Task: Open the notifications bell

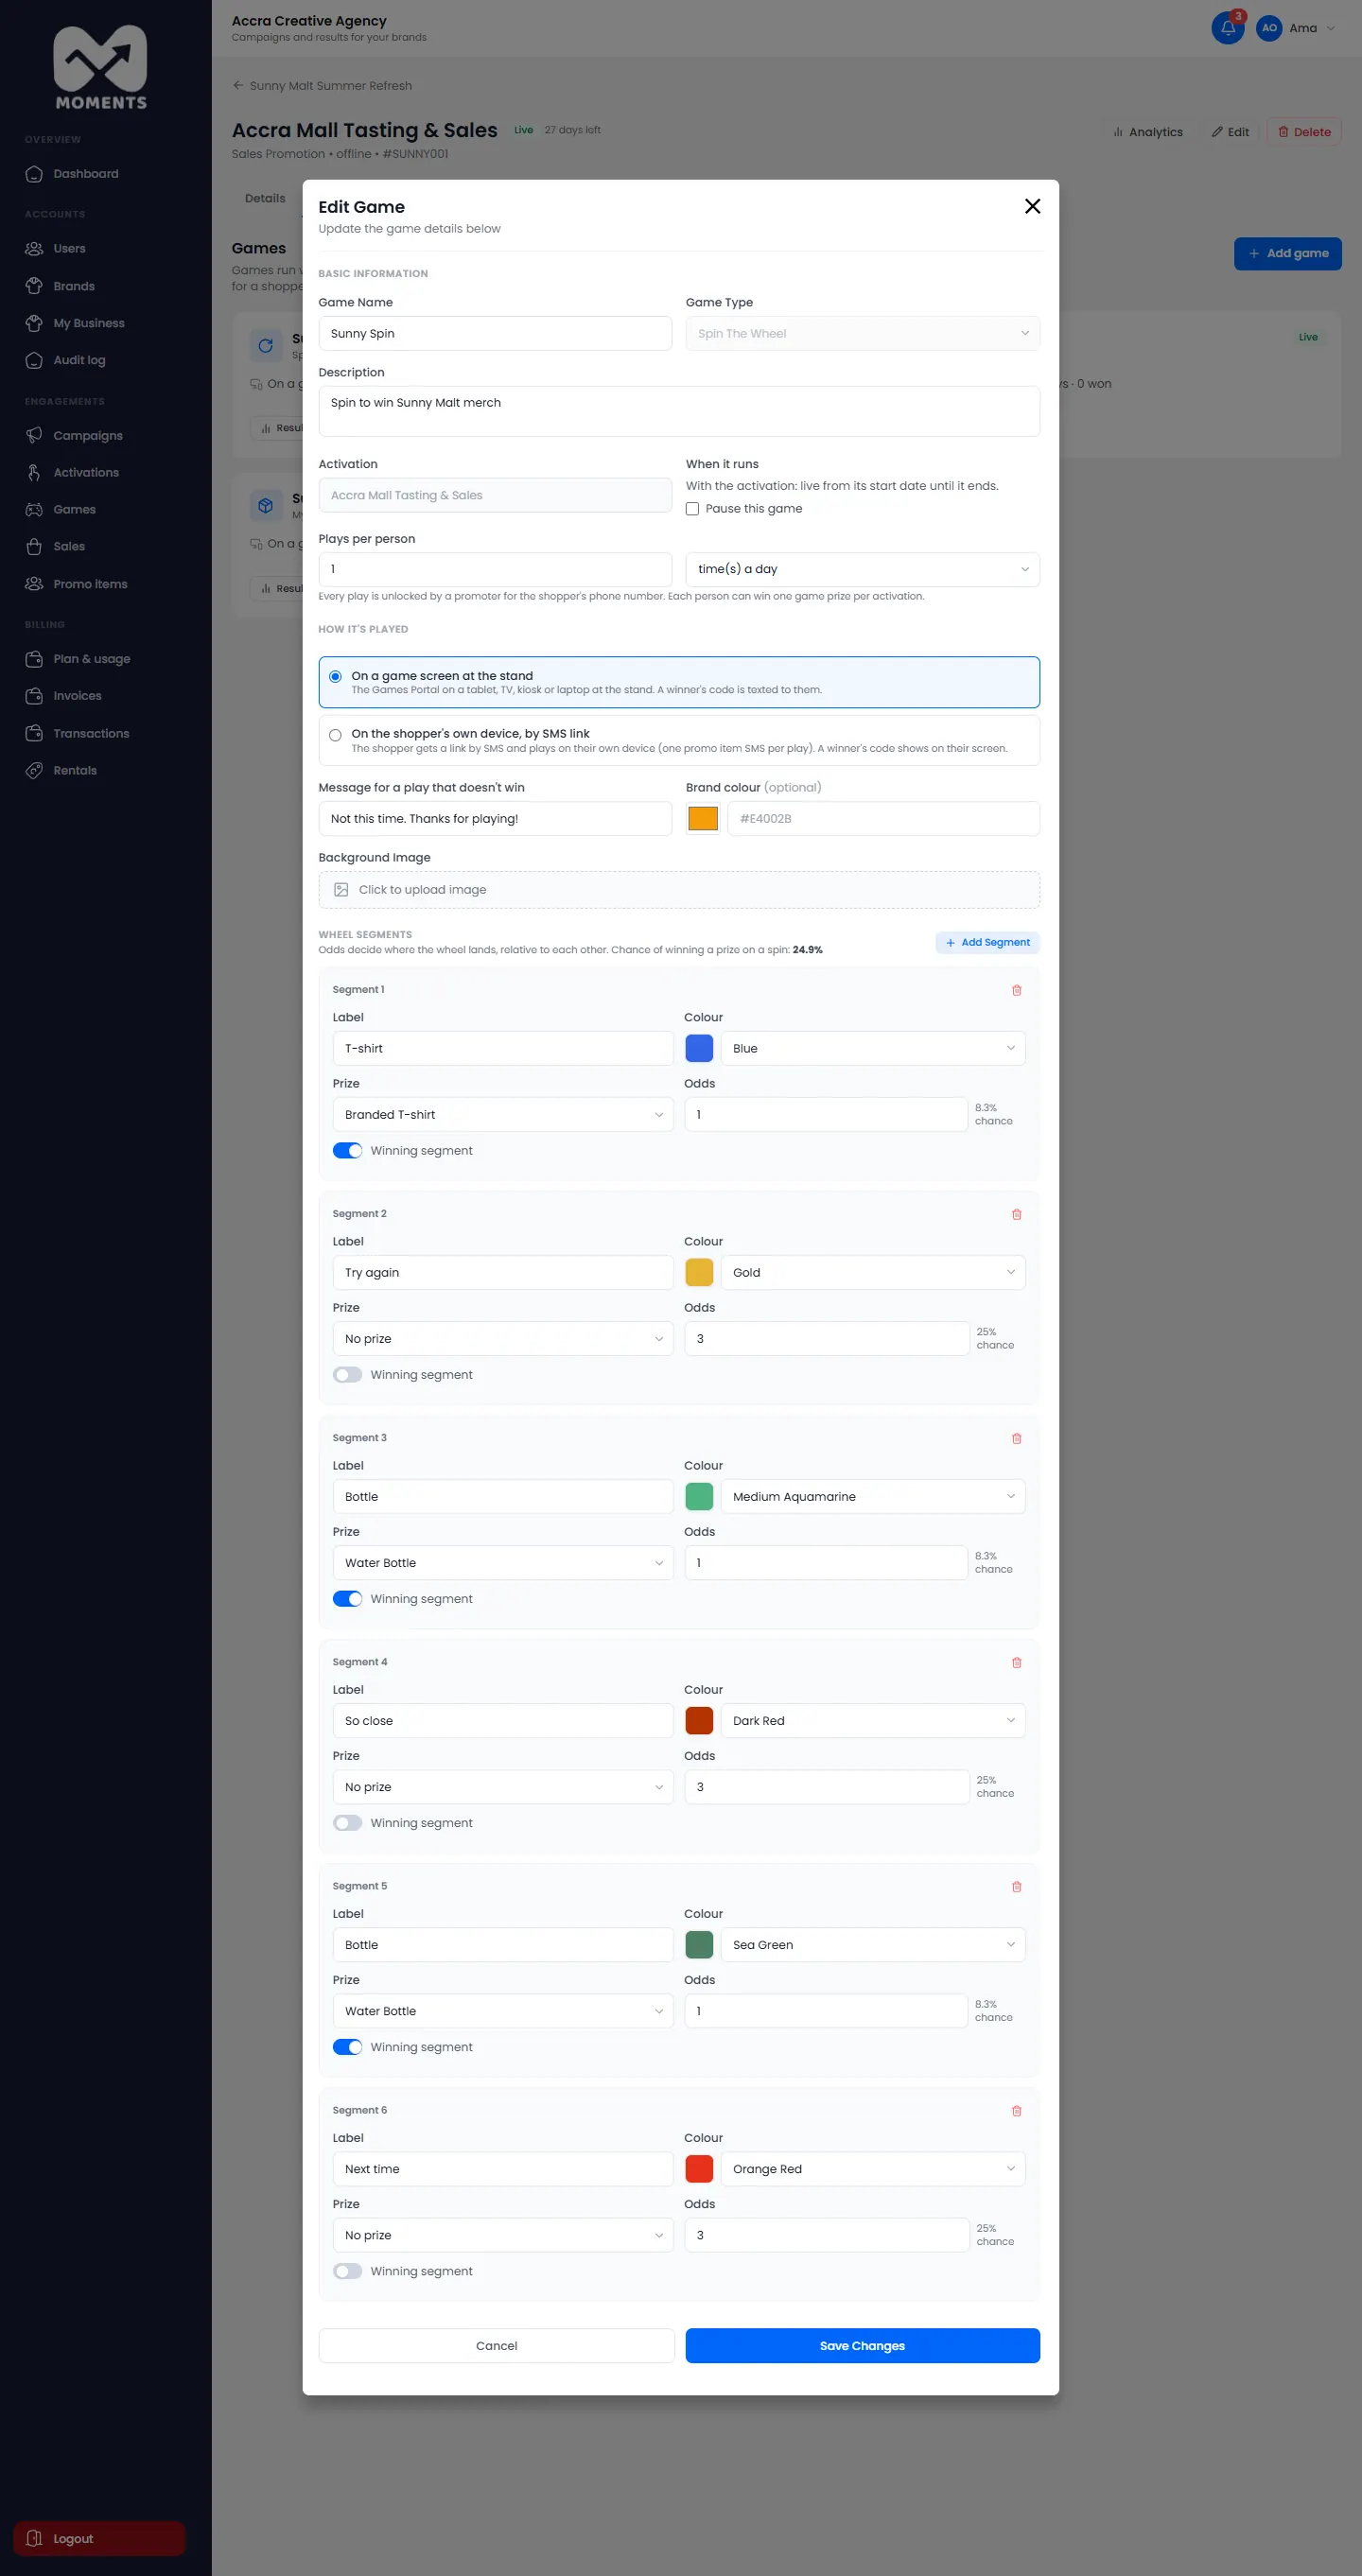Action: pyautogui.click(x=1227, y=28)
